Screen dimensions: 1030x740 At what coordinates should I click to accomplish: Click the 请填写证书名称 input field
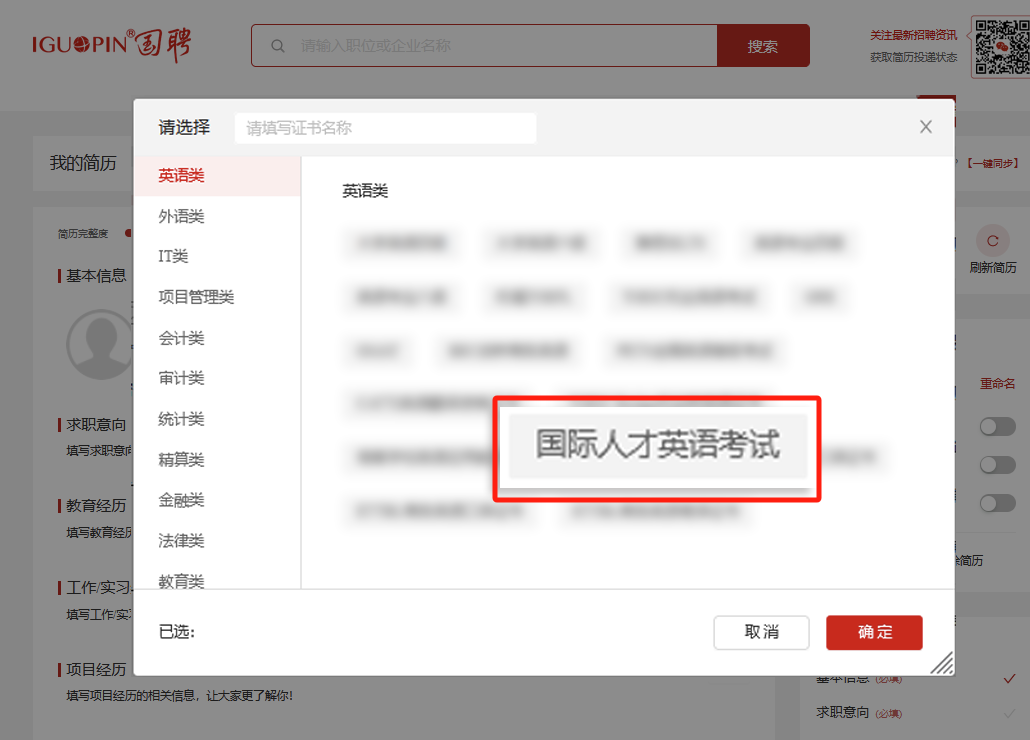[x=385, y=127]
